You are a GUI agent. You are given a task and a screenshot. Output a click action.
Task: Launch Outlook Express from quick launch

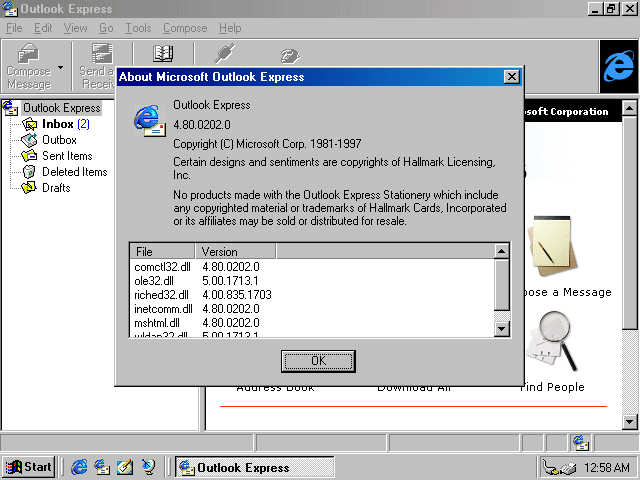pos(102,467)
